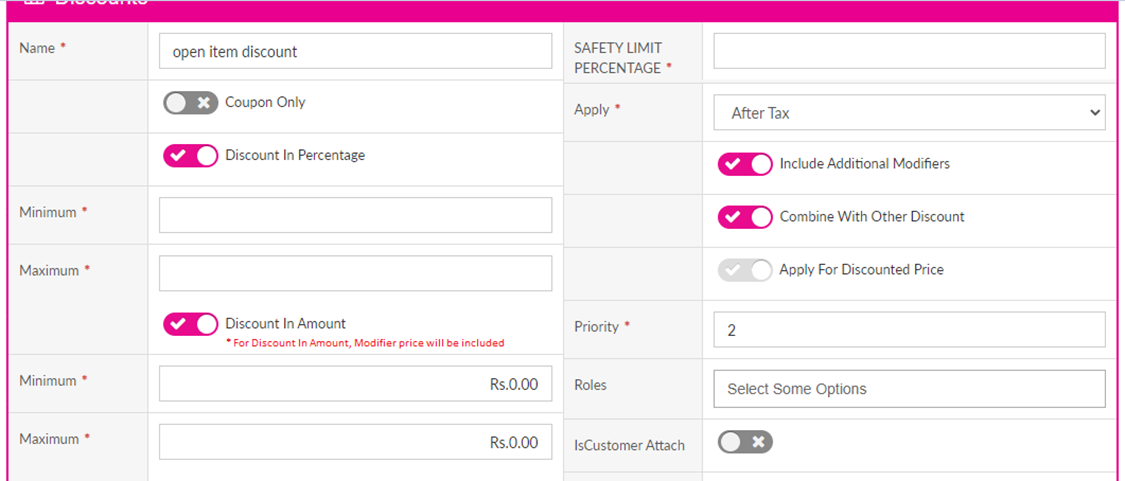1125x481 pixels.
Task: Toggle the Apply For Discounted Price switch
Action: (745, 270)
